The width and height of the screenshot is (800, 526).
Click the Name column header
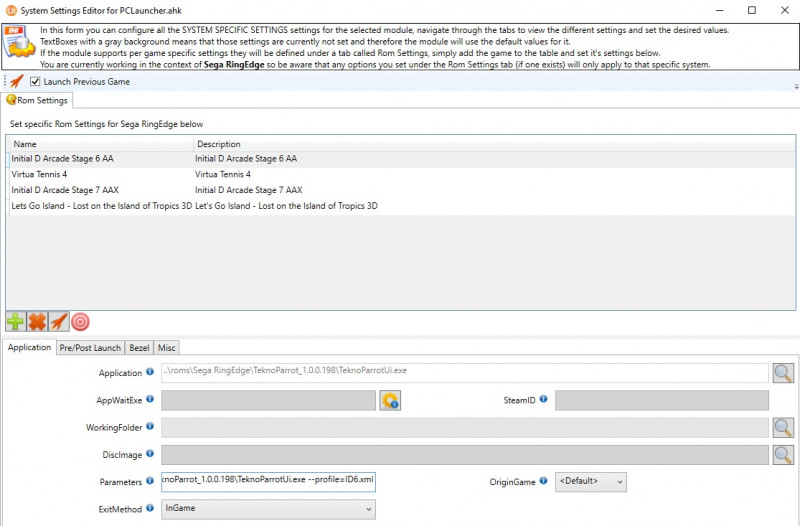tap(101, 144)
